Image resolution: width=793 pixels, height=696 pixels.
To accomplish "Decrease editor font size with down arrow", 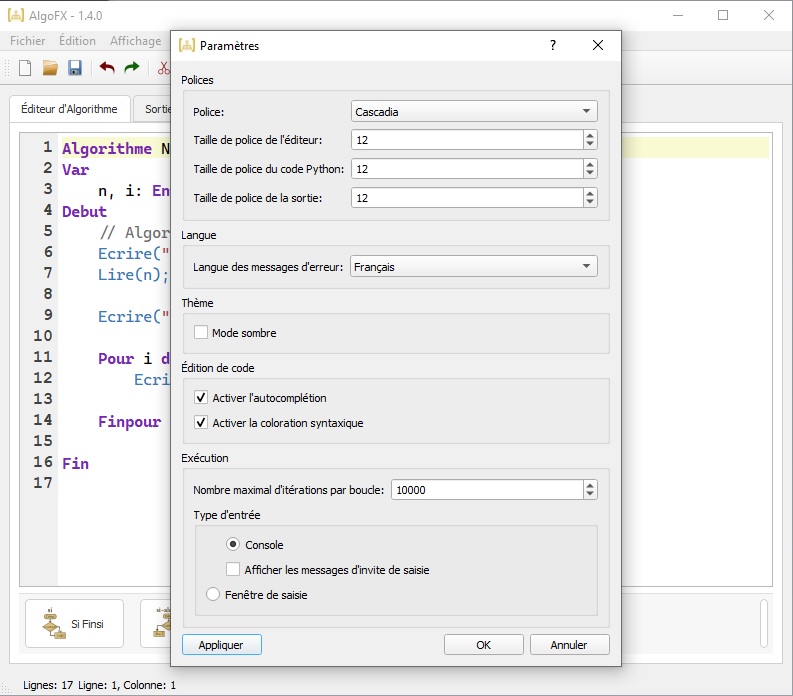I will coord(590,144).
